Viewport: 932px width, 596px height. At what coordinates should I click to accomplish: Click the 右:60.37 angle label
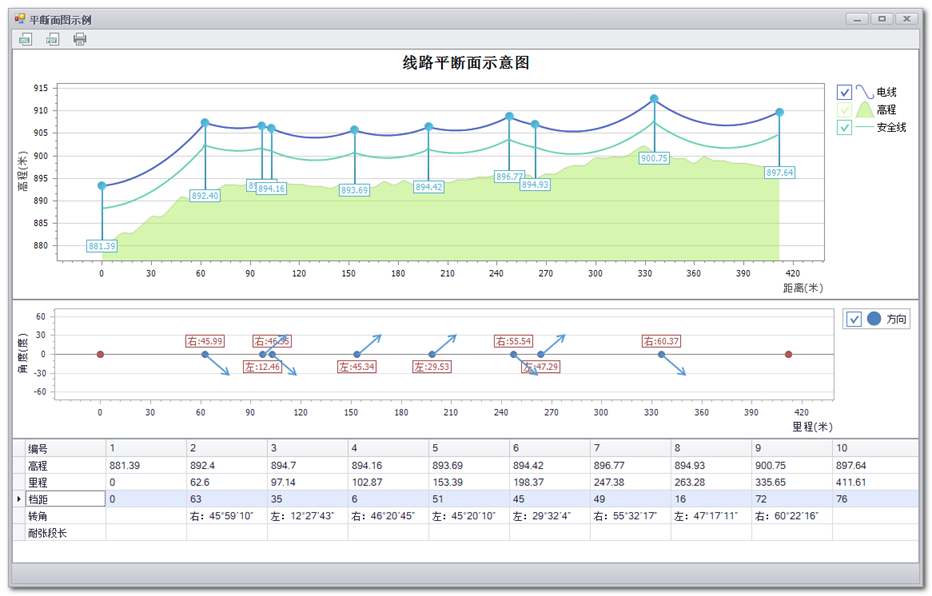coord(661,341)
